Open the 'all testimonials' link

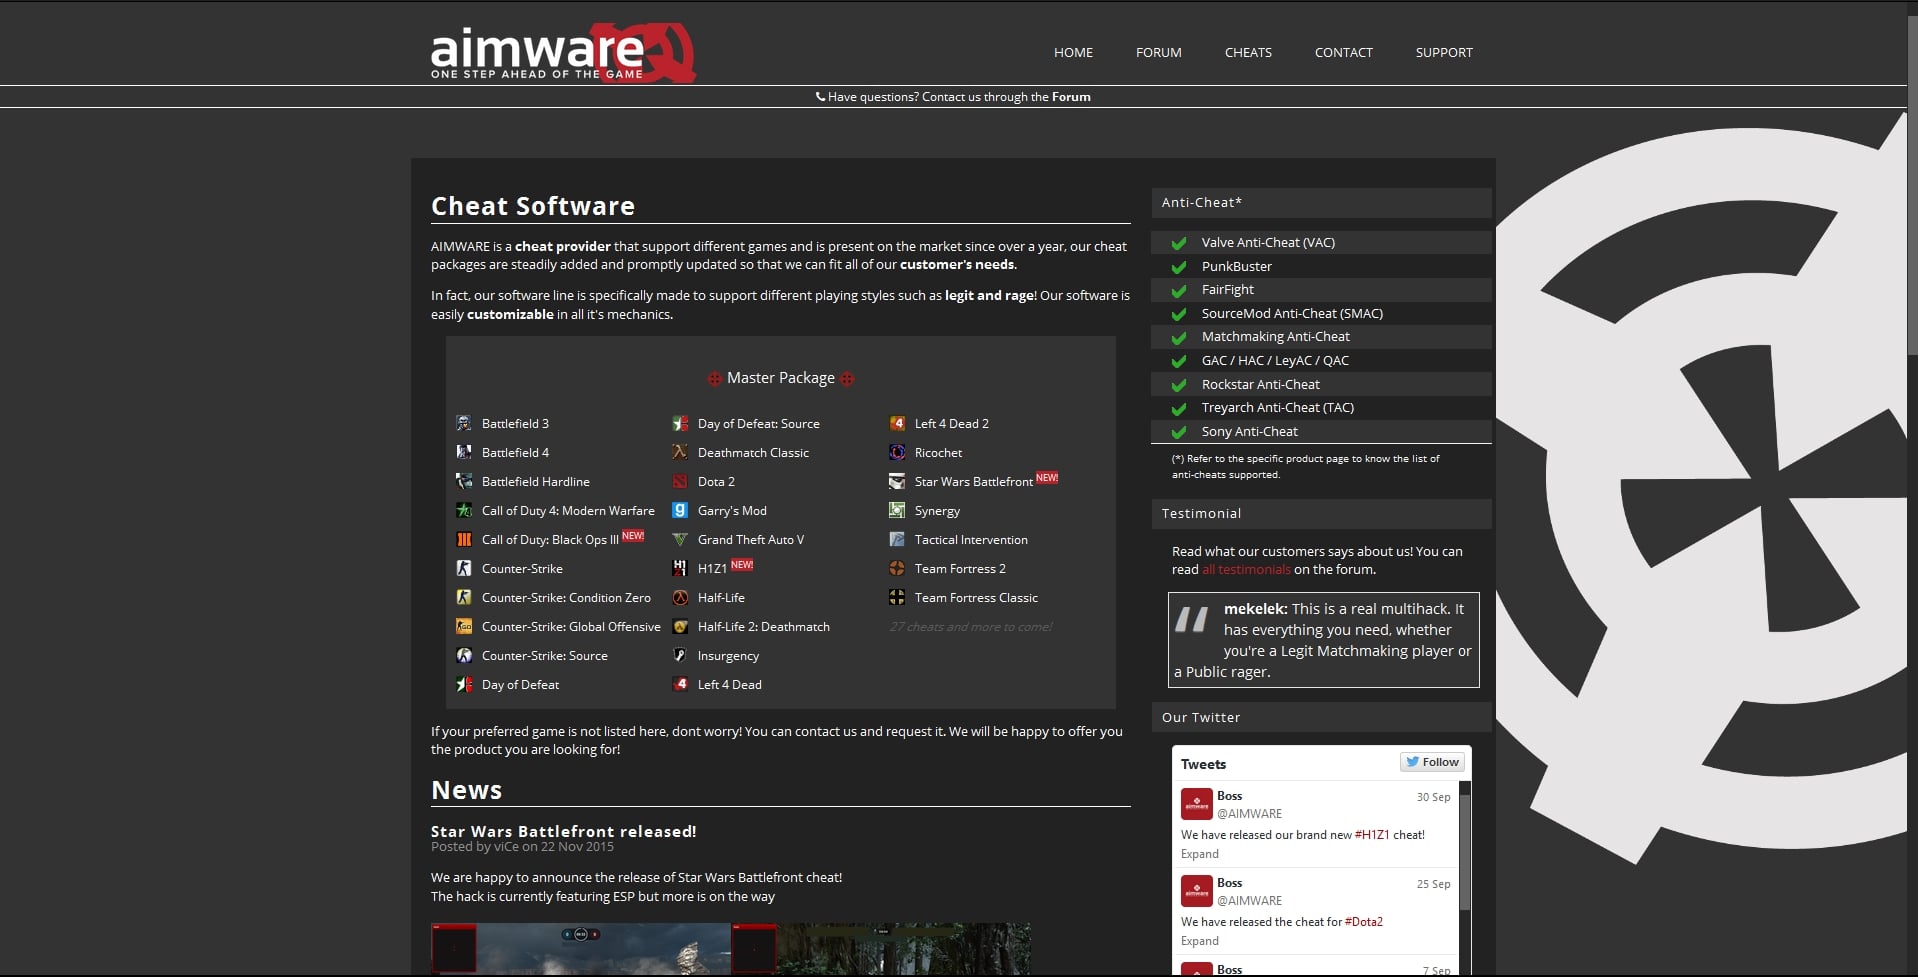tap(1246, 569)
